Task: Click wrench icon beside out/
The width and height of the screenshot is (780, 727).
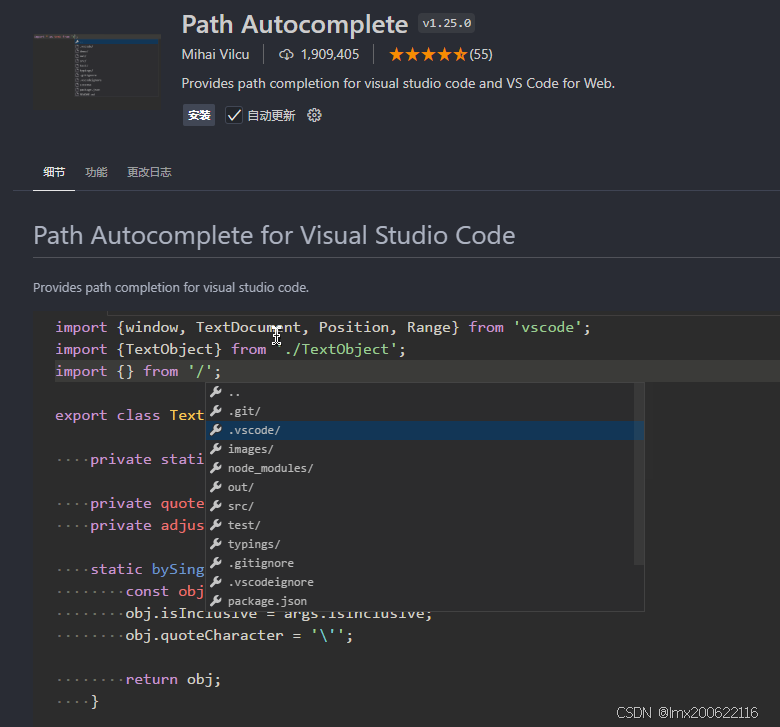Action: [x=216, y=486]
